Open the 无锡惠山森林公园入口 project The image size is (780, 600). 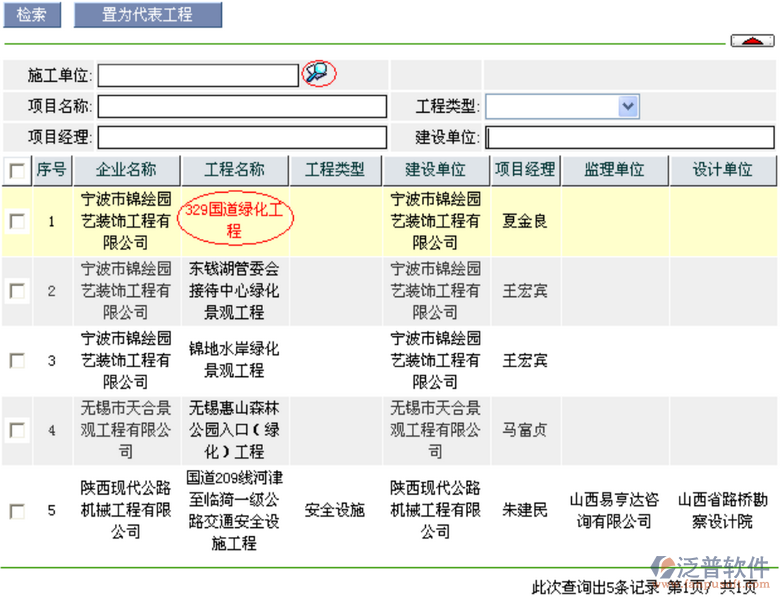pyautogui.click(x=234, y=430)
